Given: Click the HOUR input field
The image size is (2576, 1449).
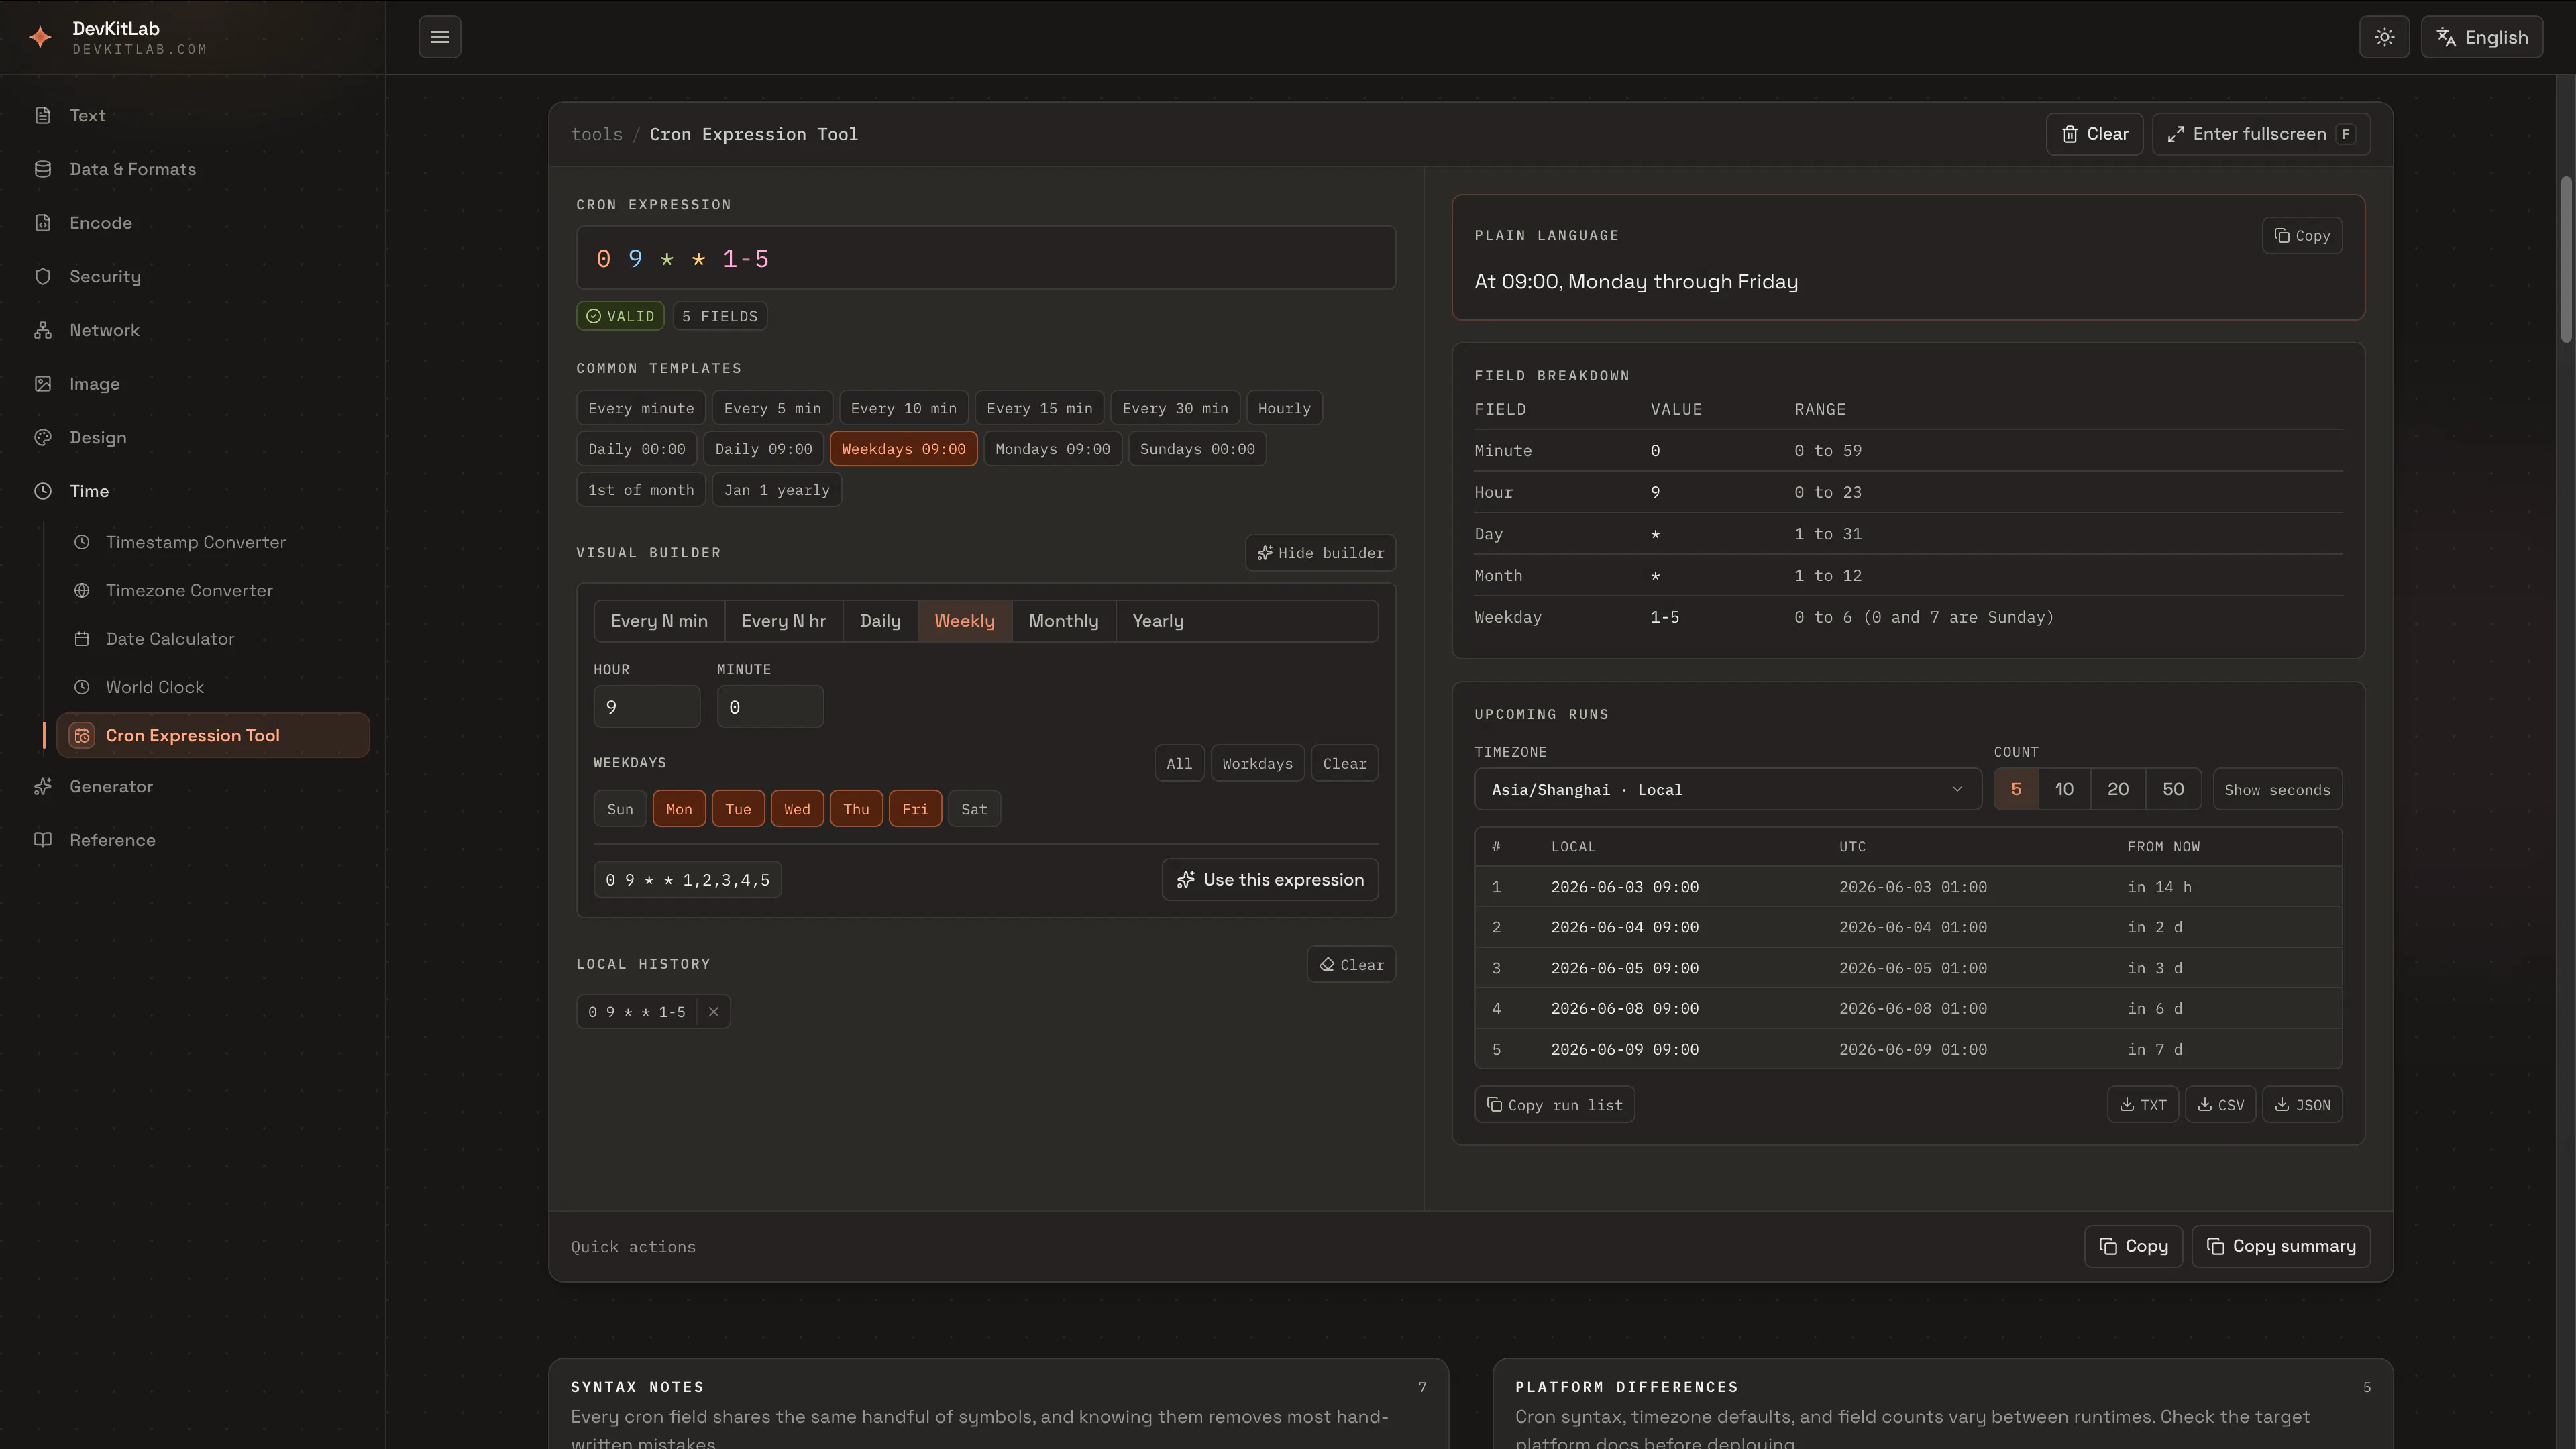Looking at the screenshot, I should point(647,707).
